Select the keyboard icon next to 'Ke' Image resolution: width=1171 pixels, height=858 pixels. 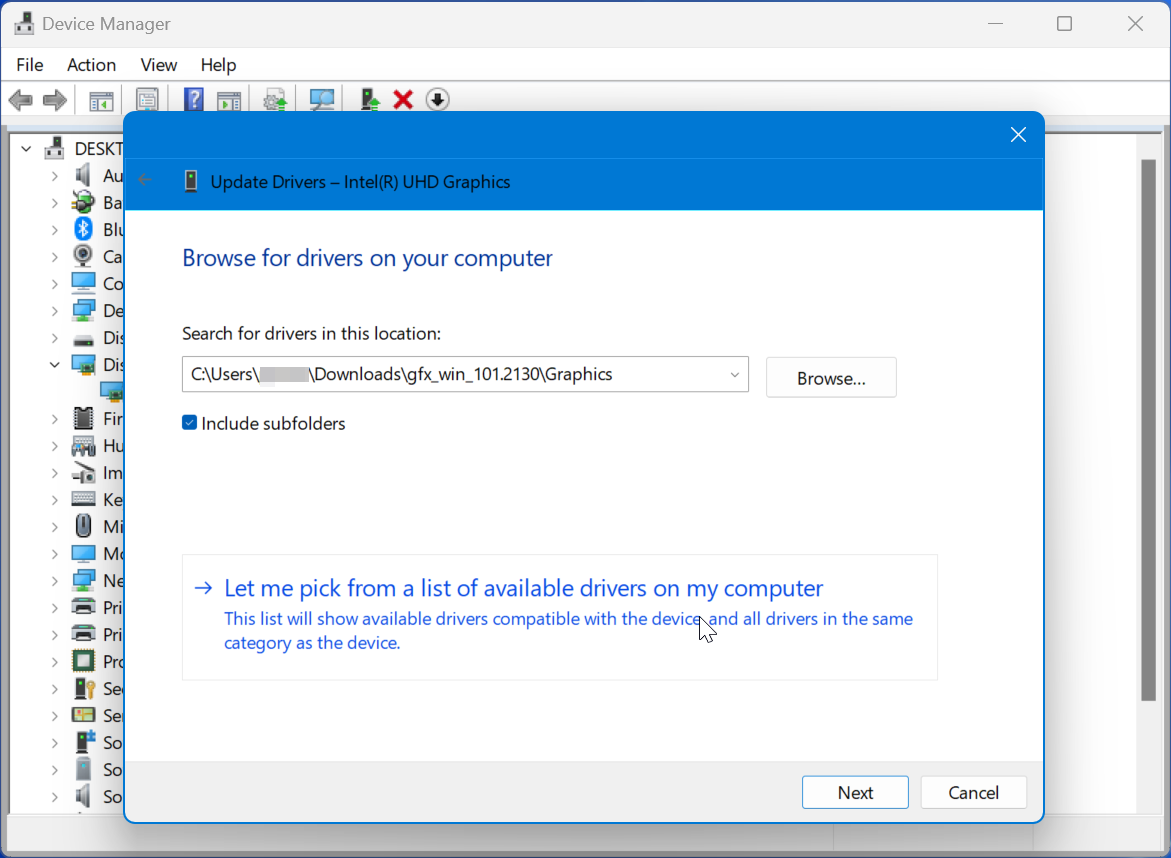(83, 499)
